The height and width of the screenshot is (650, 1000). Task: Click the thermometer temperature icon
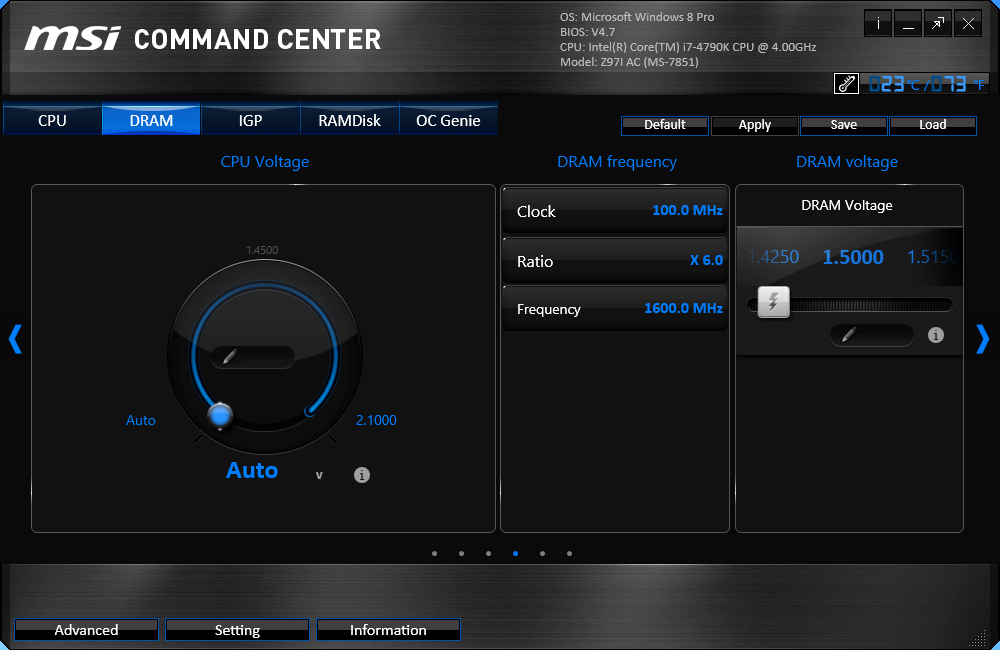click(x=846, y=84)
